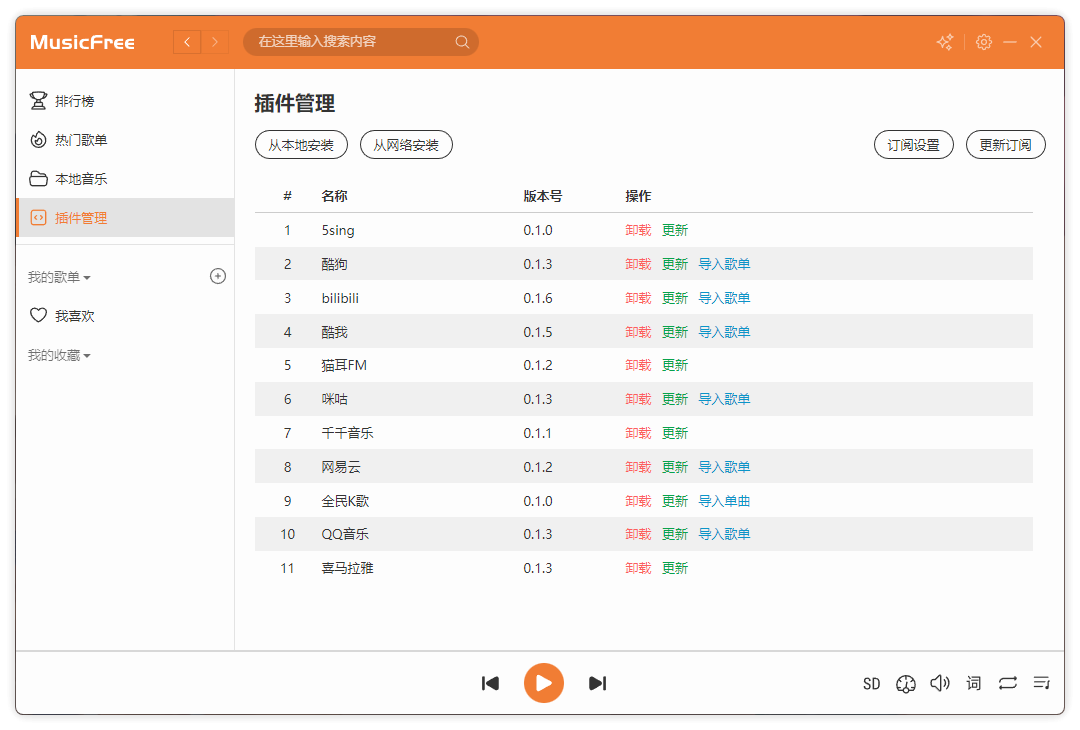Click the 从网络安装 button
1080x730 pixels.
coord(406,145)
